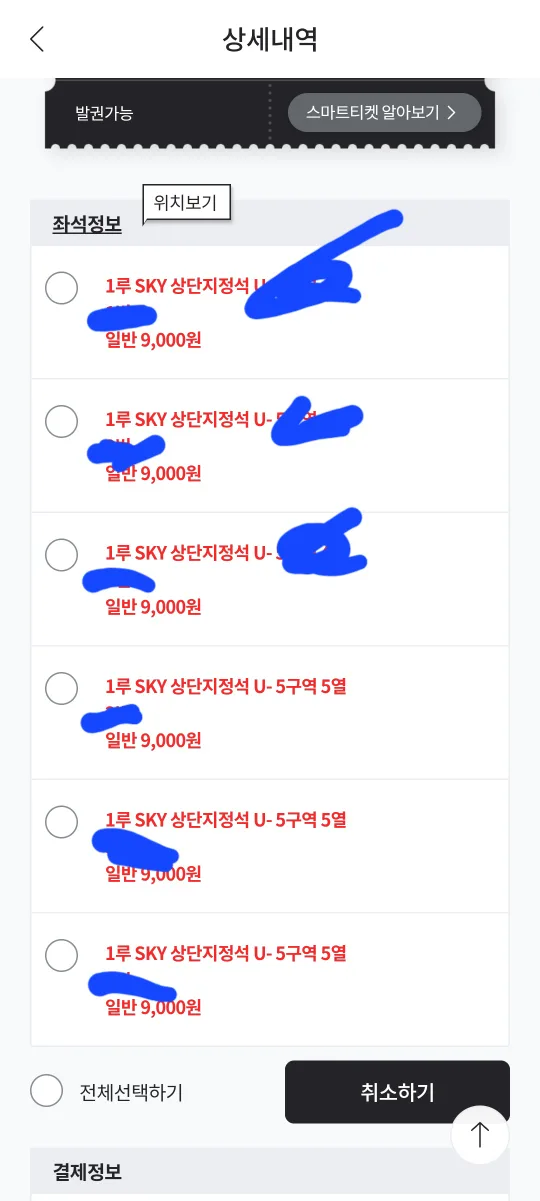Click the 발권가능 status label
540x1201 pixels.
(104, 113)
